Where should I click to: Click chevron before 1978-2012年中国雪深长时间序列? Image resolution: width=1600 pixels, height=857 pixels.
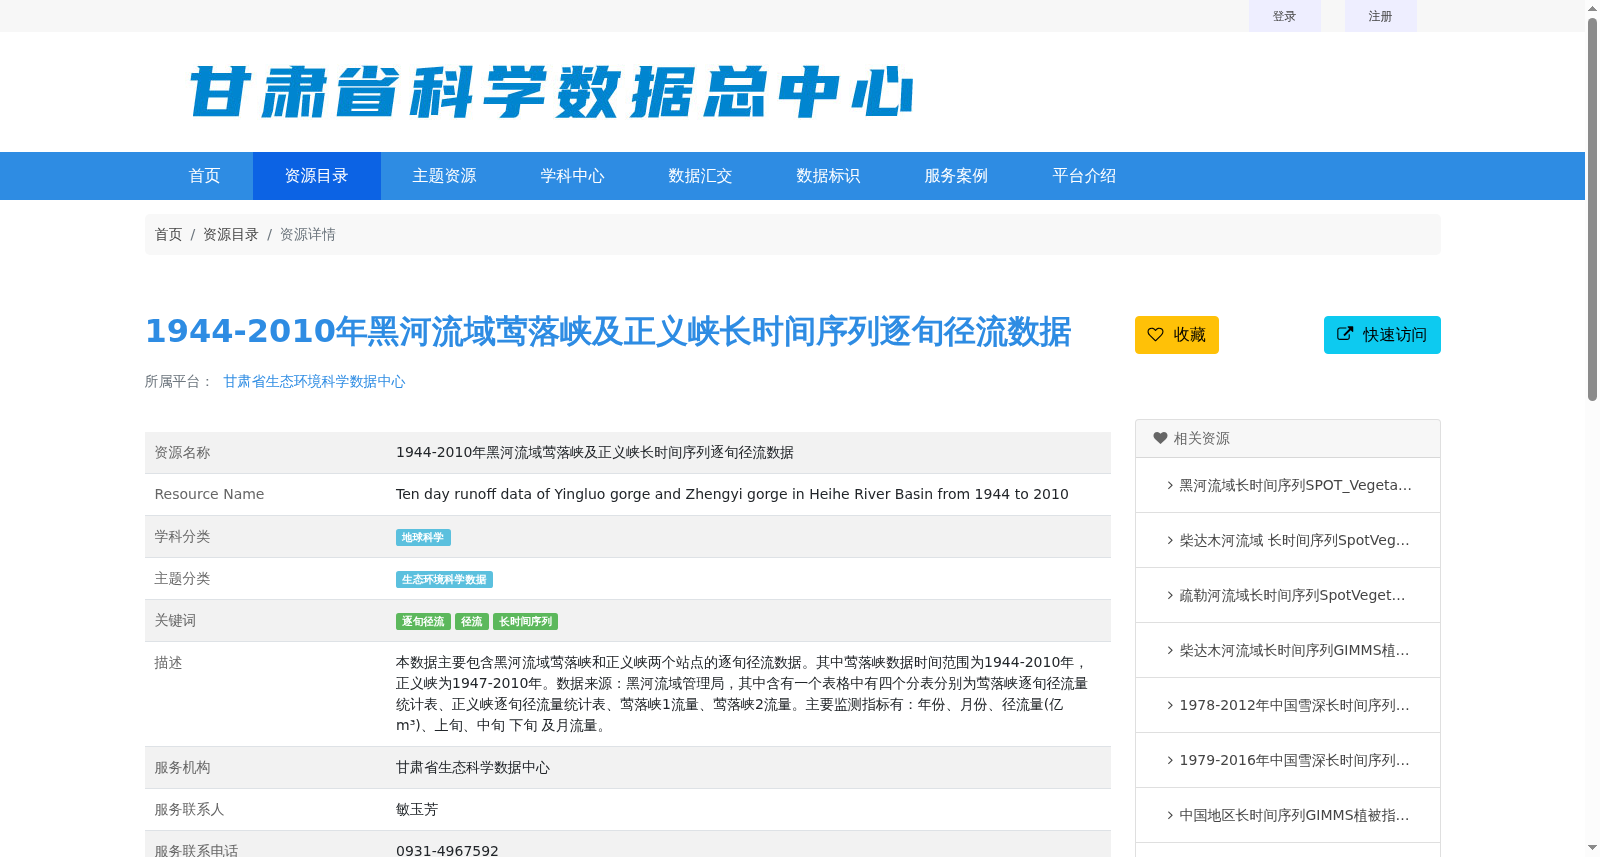pyautogui.click(x=1170, y=705)
